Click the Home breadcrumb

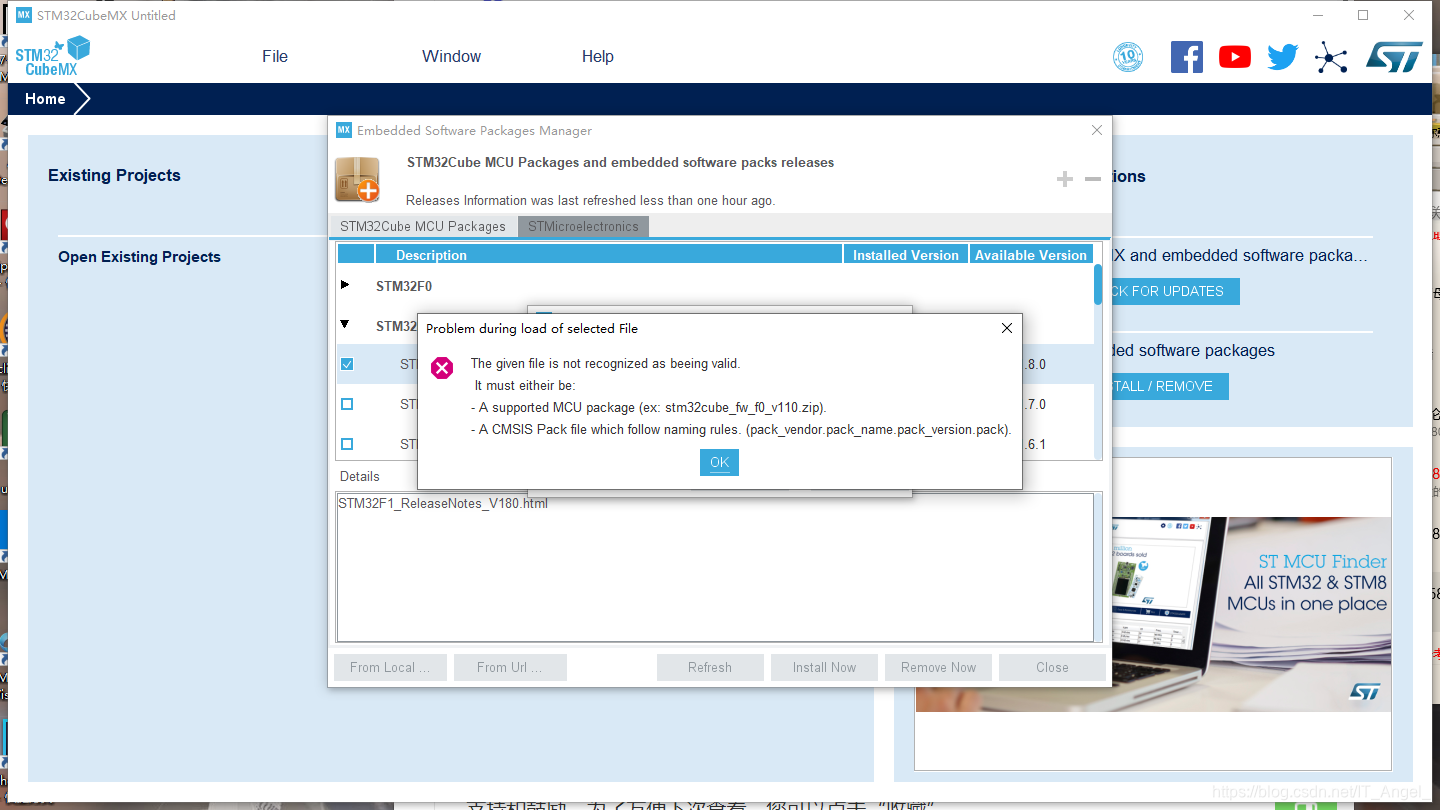pos(45,99)
